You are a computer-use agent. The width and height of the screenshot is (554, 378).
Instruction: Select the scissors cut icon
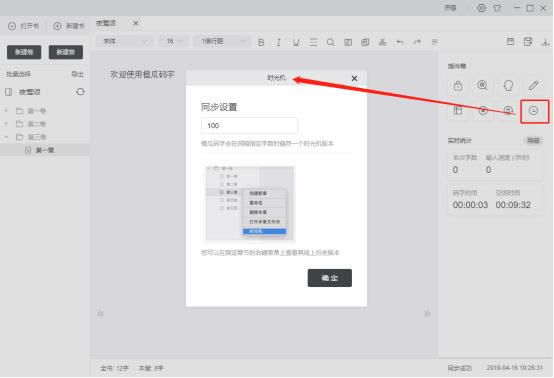pos(382,42)
